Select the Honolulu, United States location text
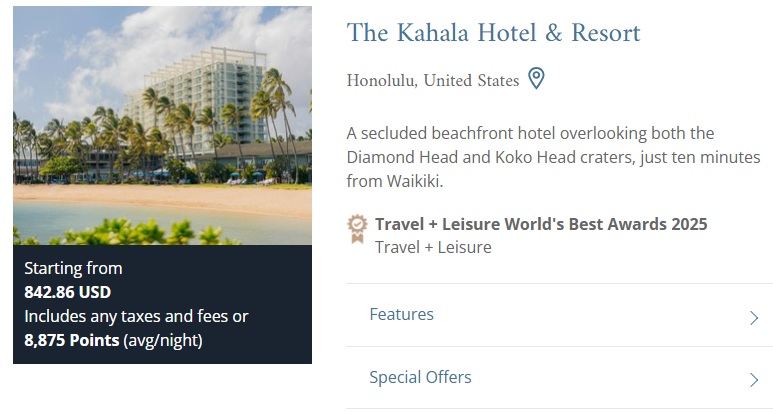This screenshot has width=773, height=412. point(433,80)
